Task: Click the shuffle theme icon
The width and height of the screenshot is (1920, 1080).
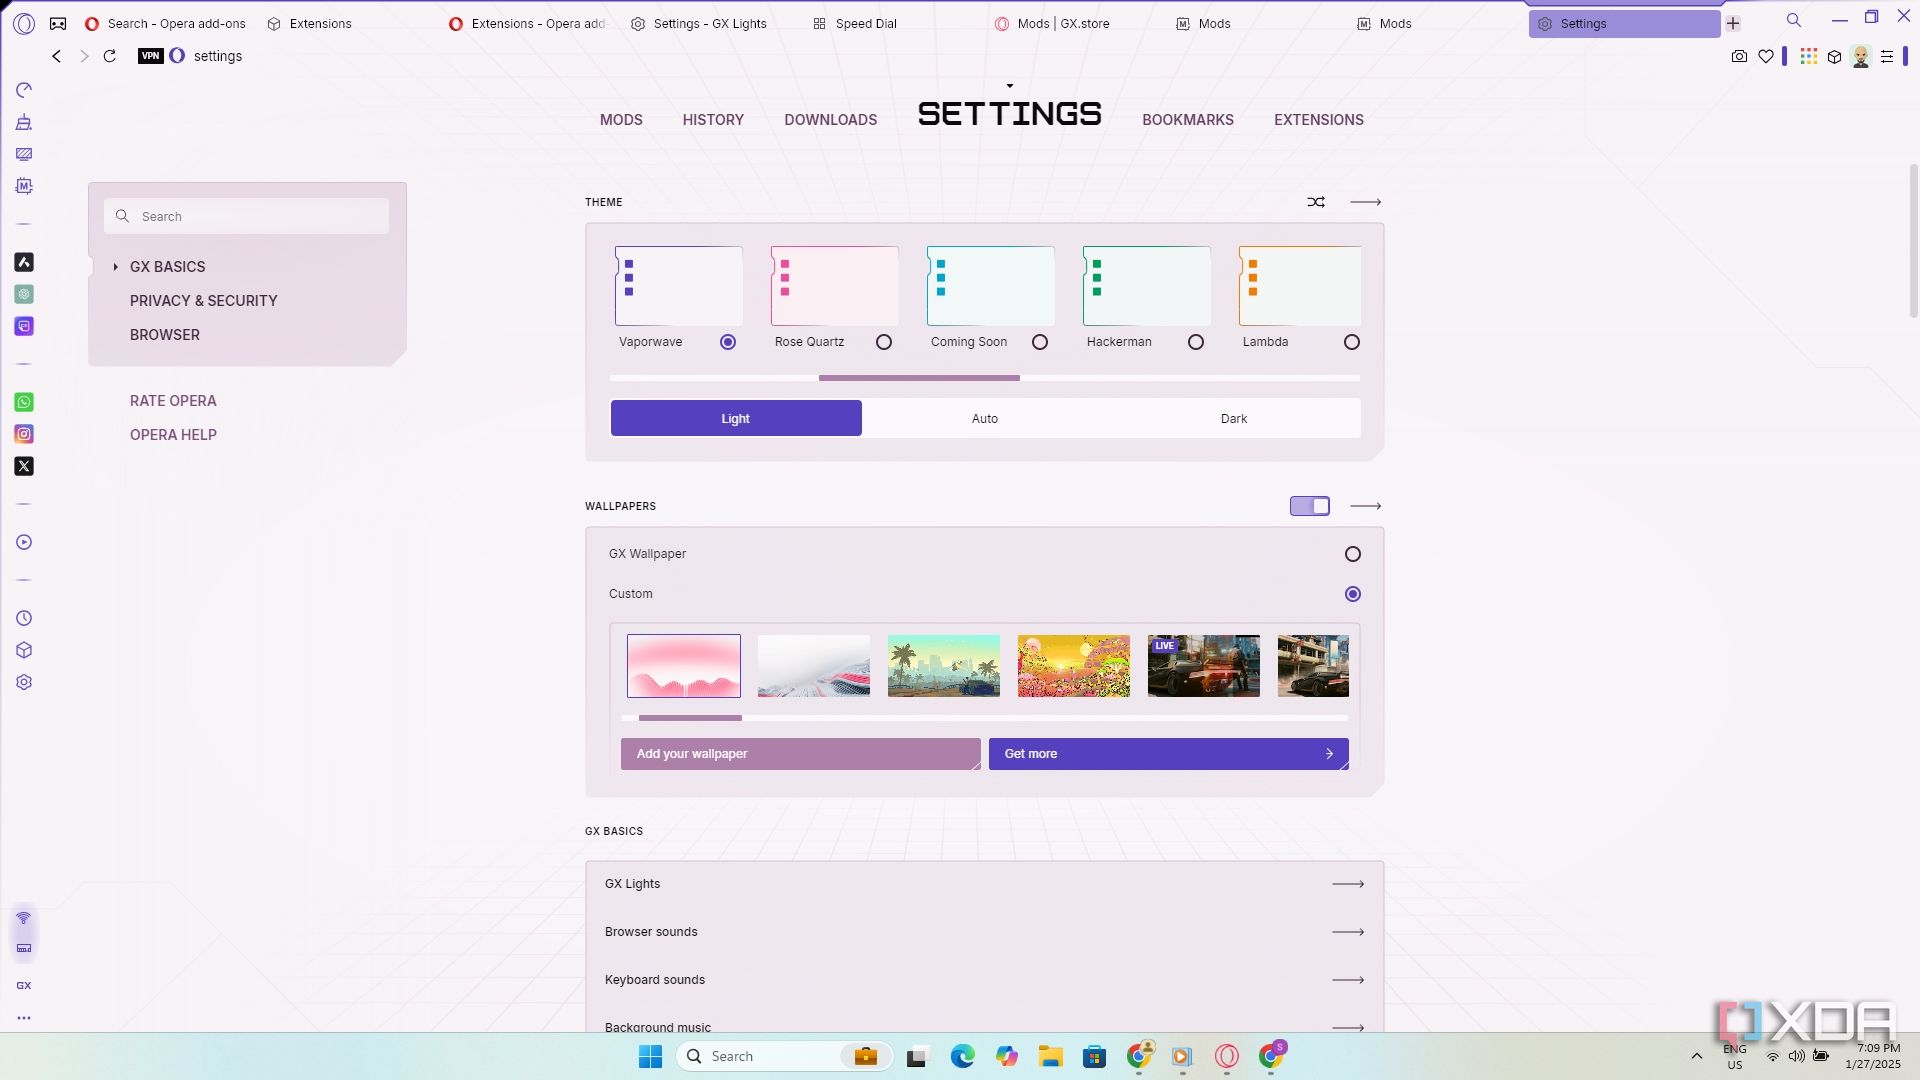Action: coord(1315,200)
